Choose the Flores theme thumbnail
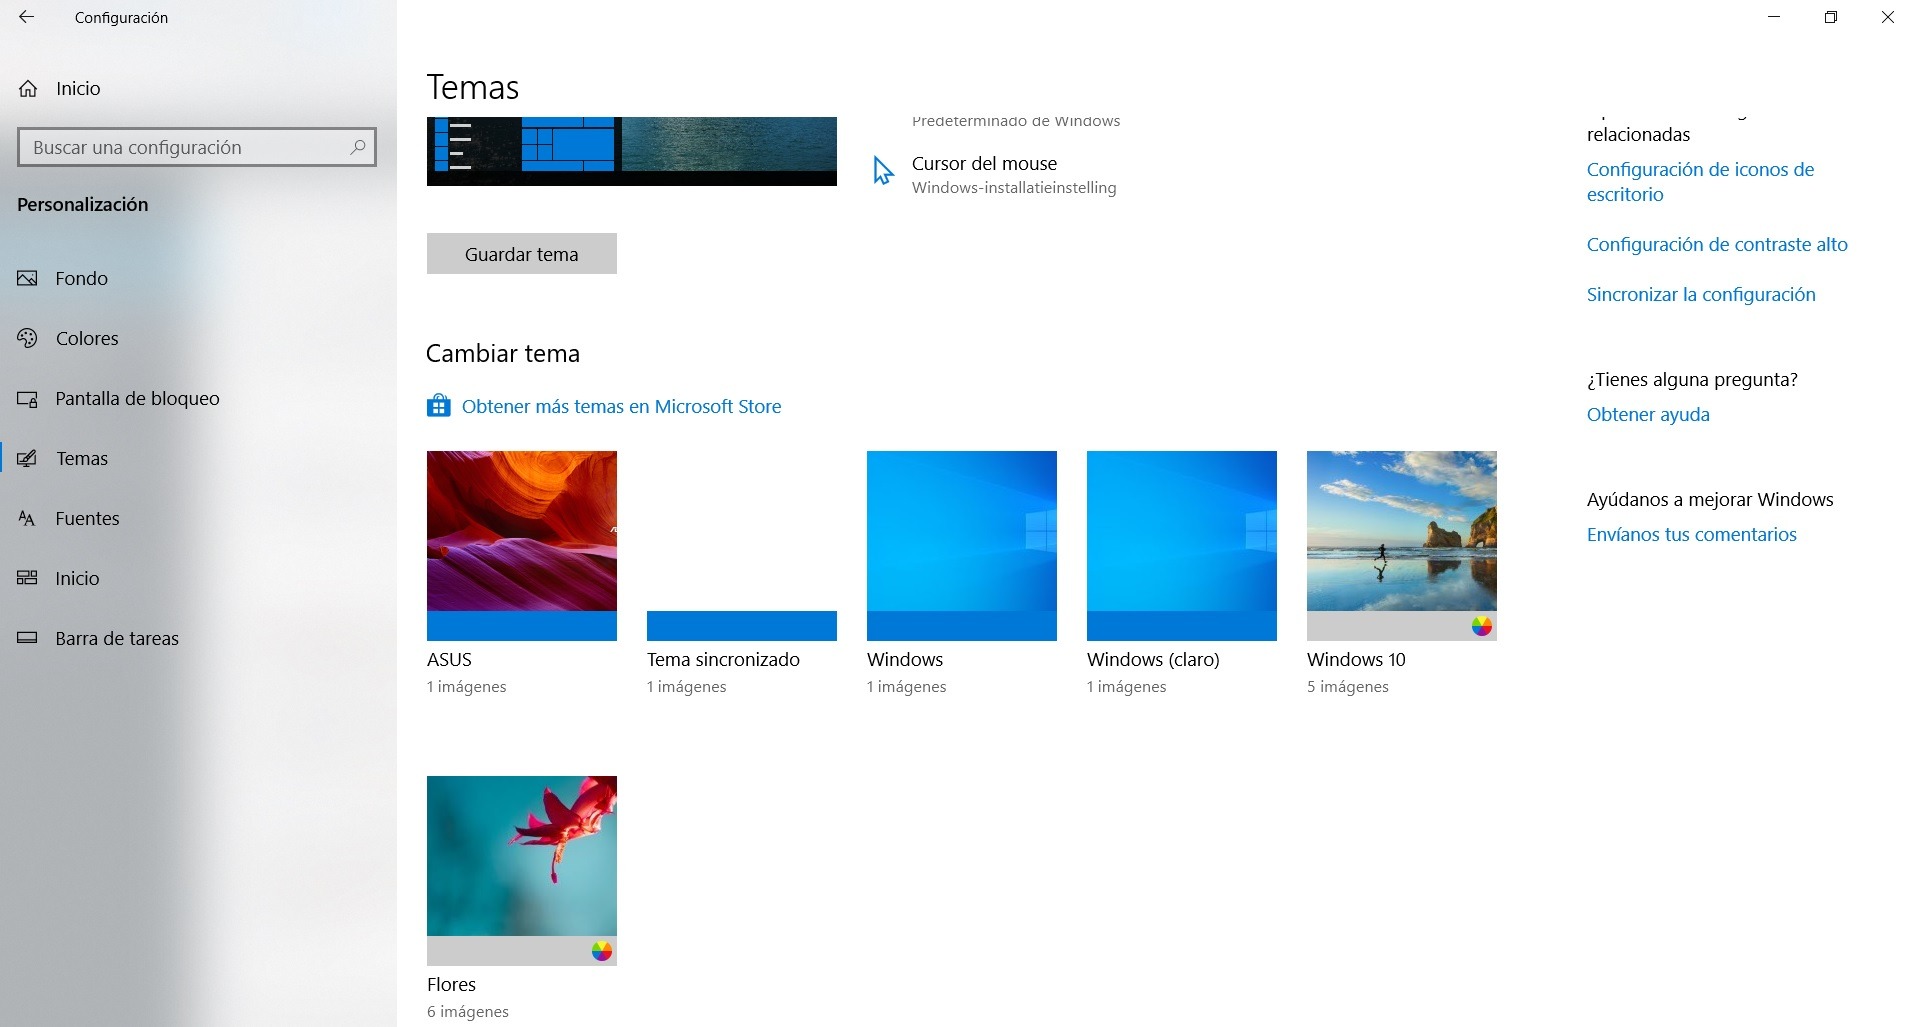Image resolution: width=1911 pixels, height=1027 pixels. click(521, 869)
